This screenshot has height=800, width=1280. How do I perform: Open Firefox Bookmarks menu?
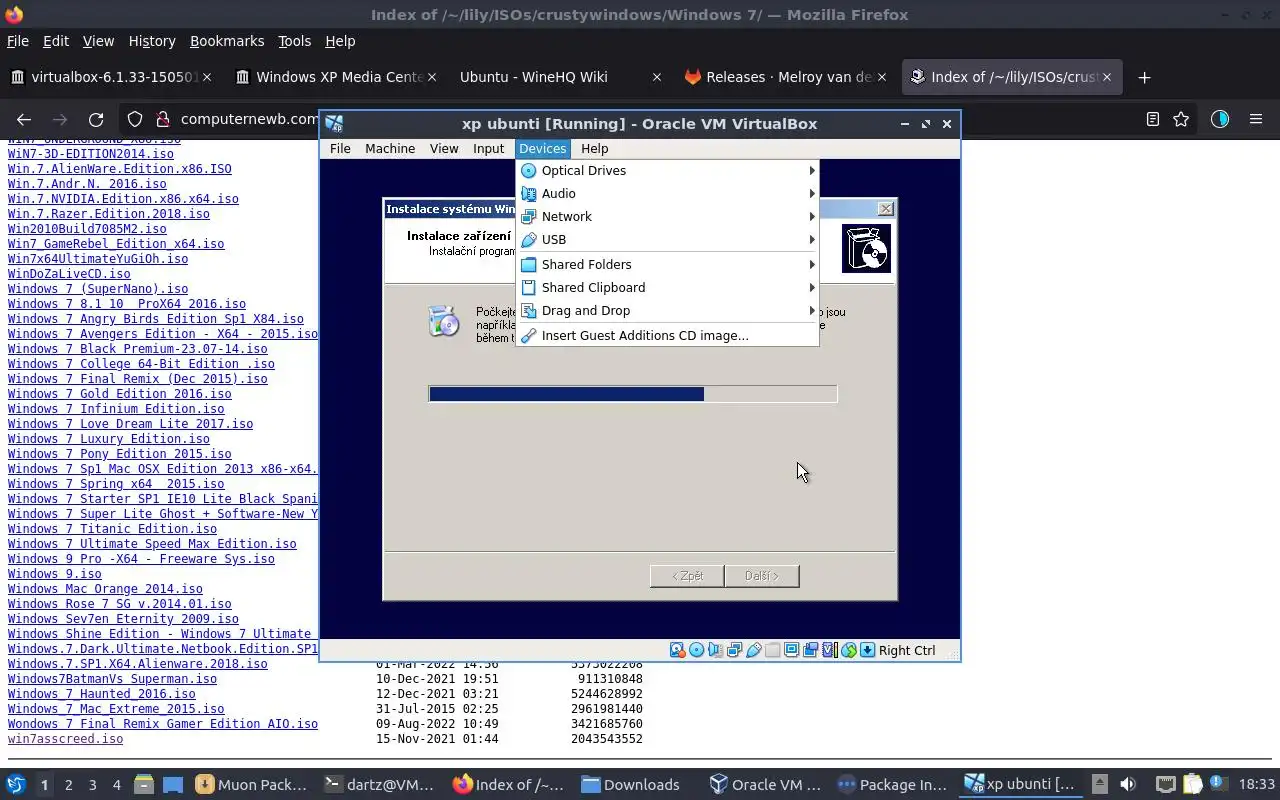(x=227, y=41)
